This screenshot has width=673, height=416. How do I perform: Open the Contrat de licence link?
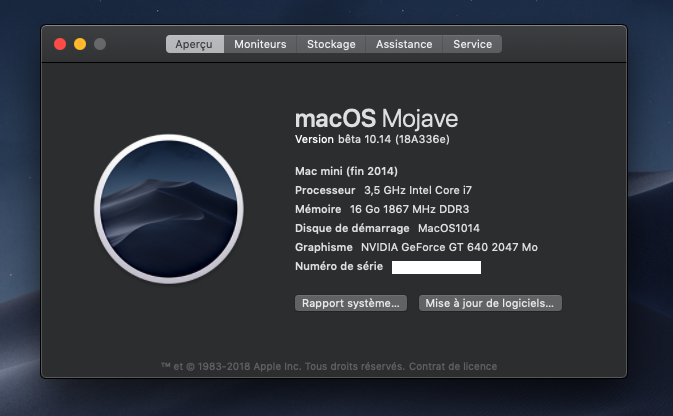453,366
